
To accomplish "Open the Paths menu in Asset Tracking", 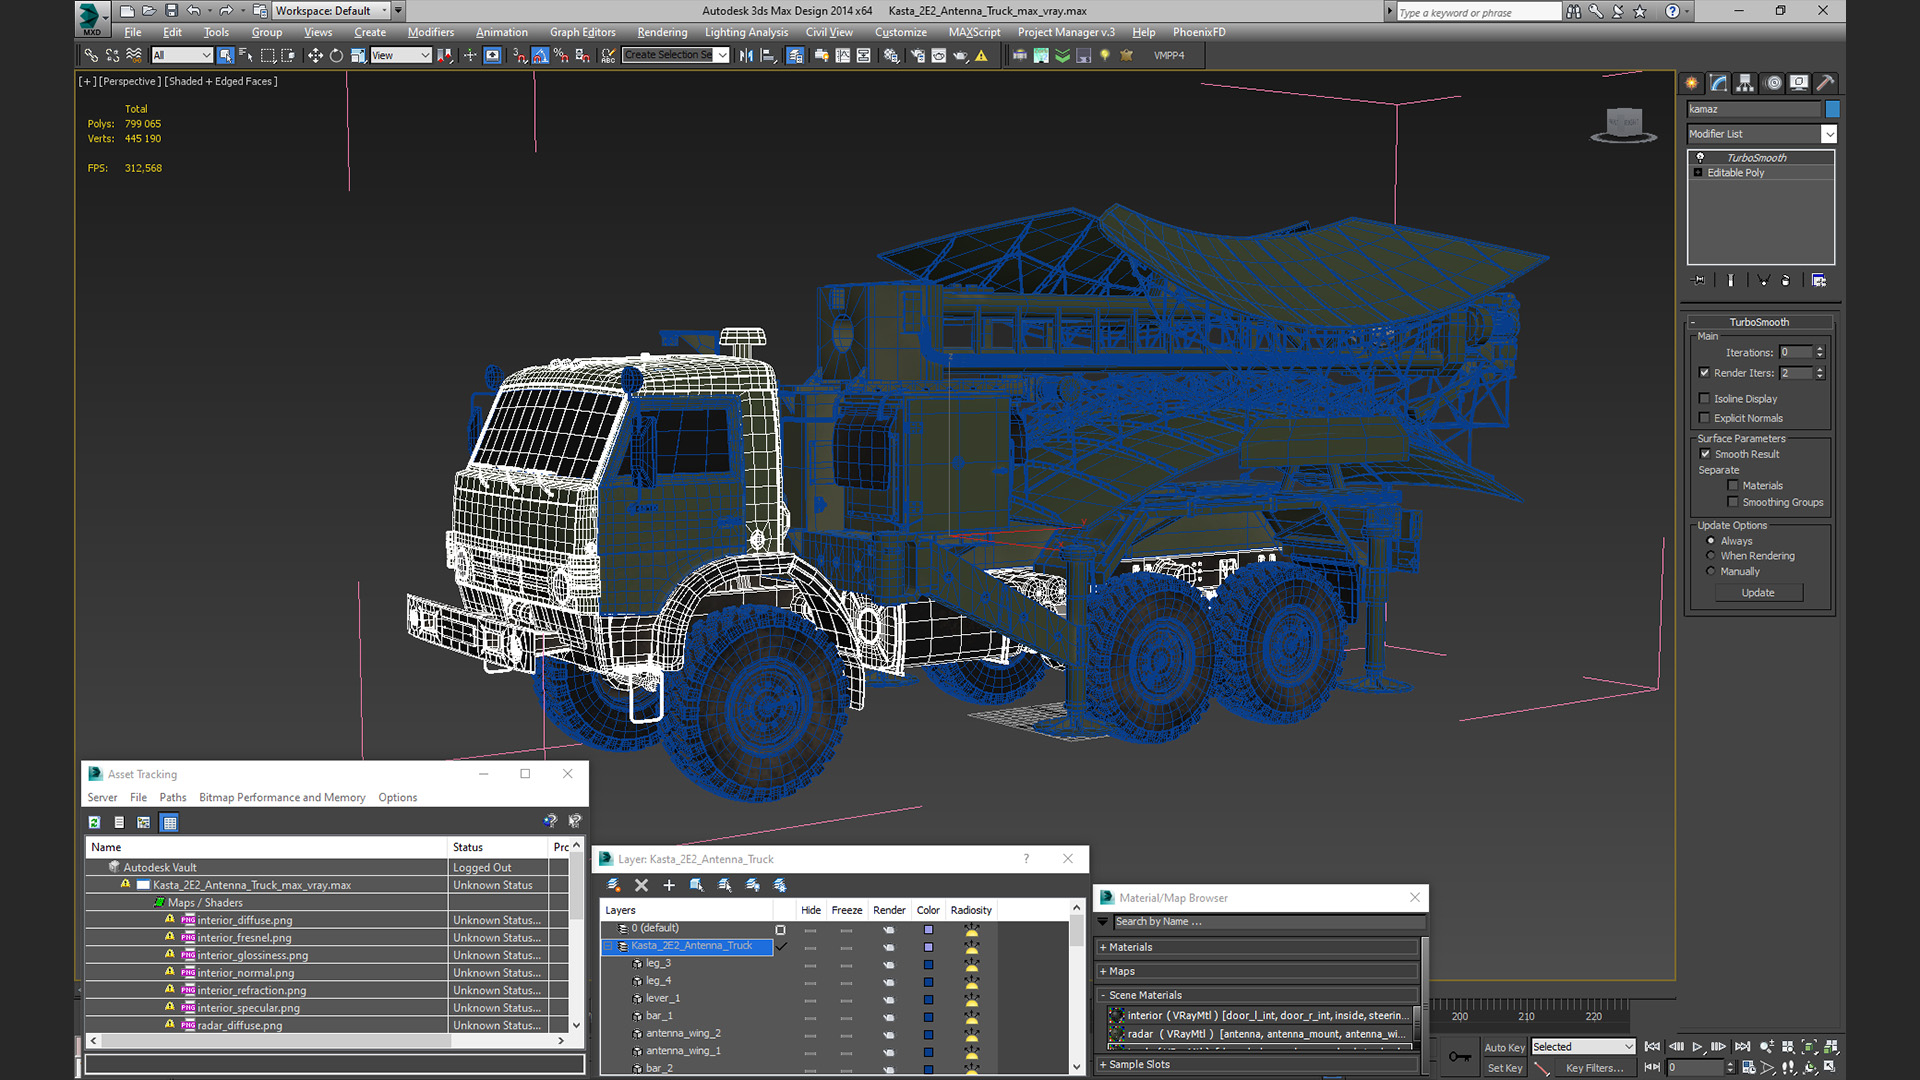I will pyautogui.click(x=172, y=797).
